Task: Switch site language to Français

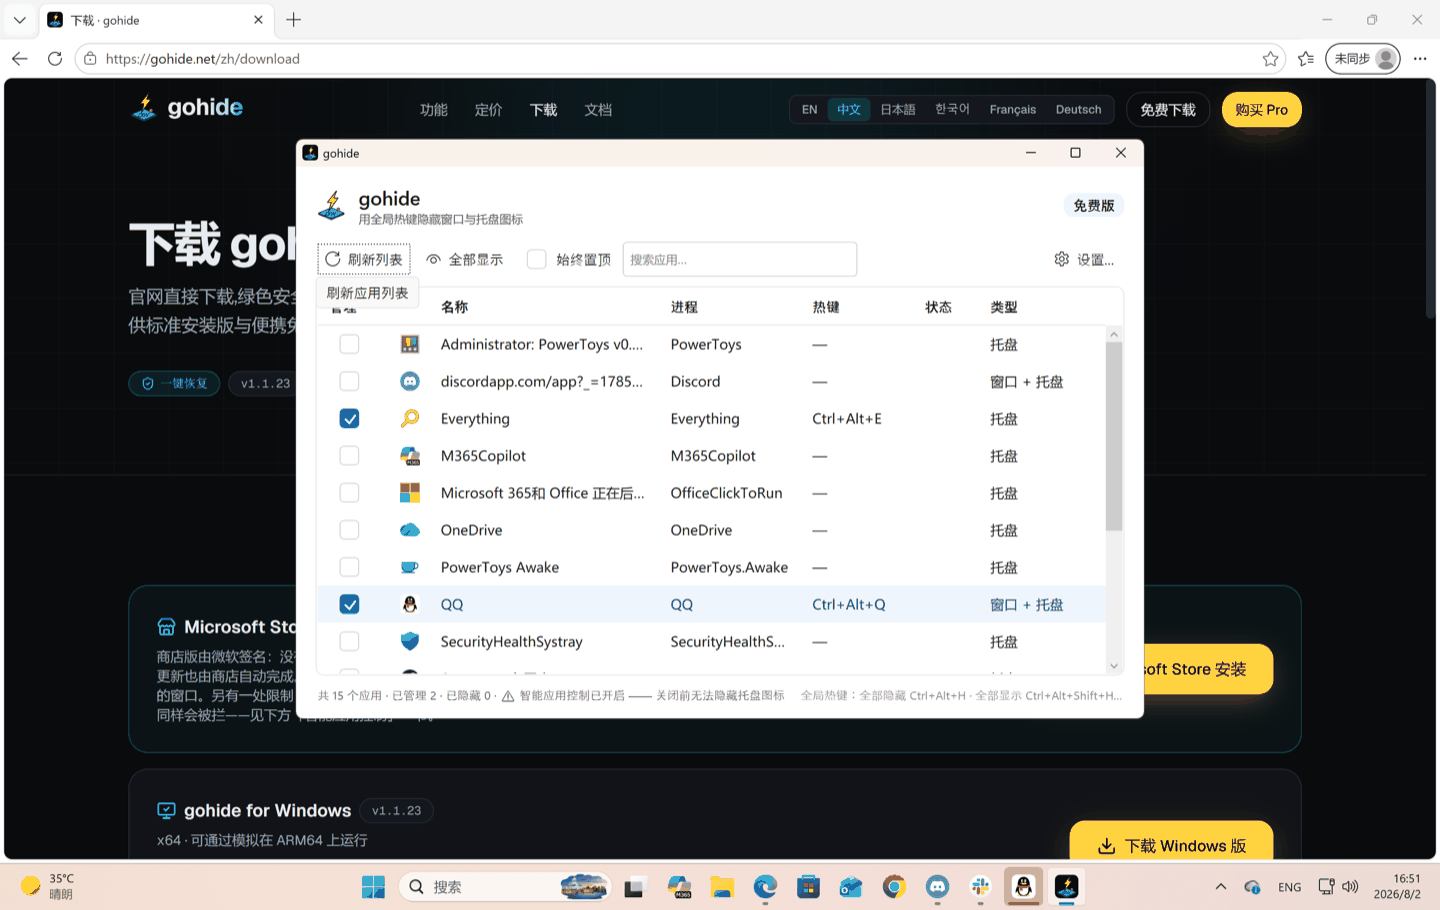Action: (1013, 110)
